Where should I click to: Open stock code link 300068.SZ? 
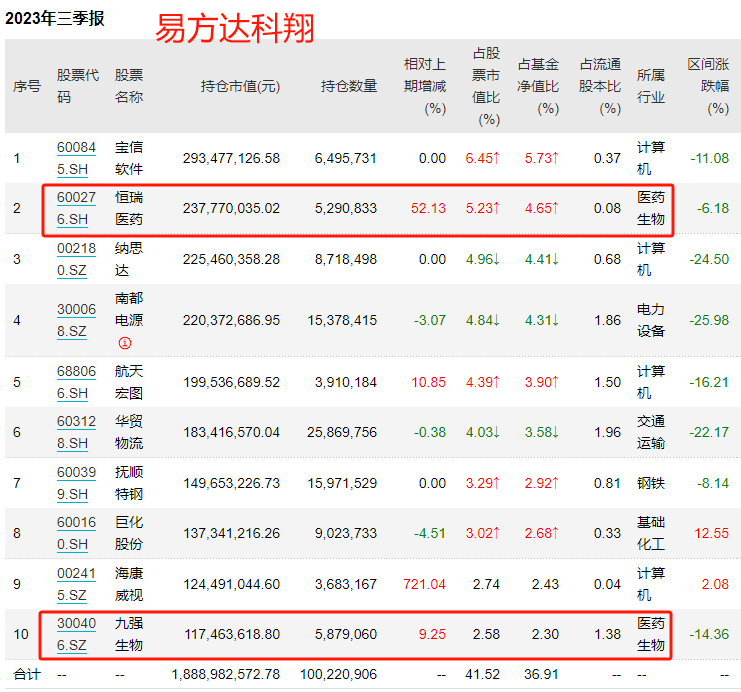click(x=76, y=320)
